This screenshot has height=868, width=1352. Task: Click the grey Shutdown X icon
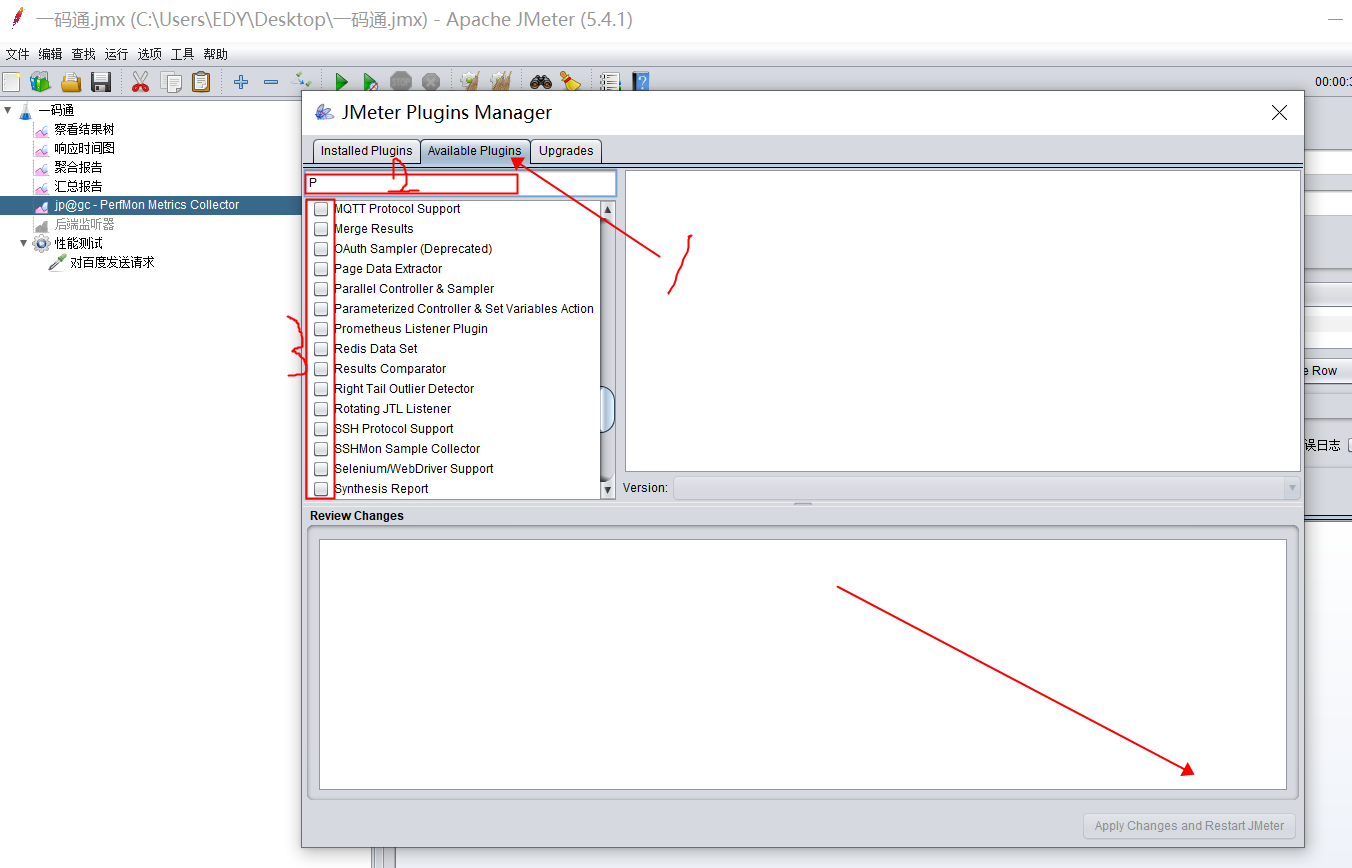pyautogui.click(x=431, y=82)
